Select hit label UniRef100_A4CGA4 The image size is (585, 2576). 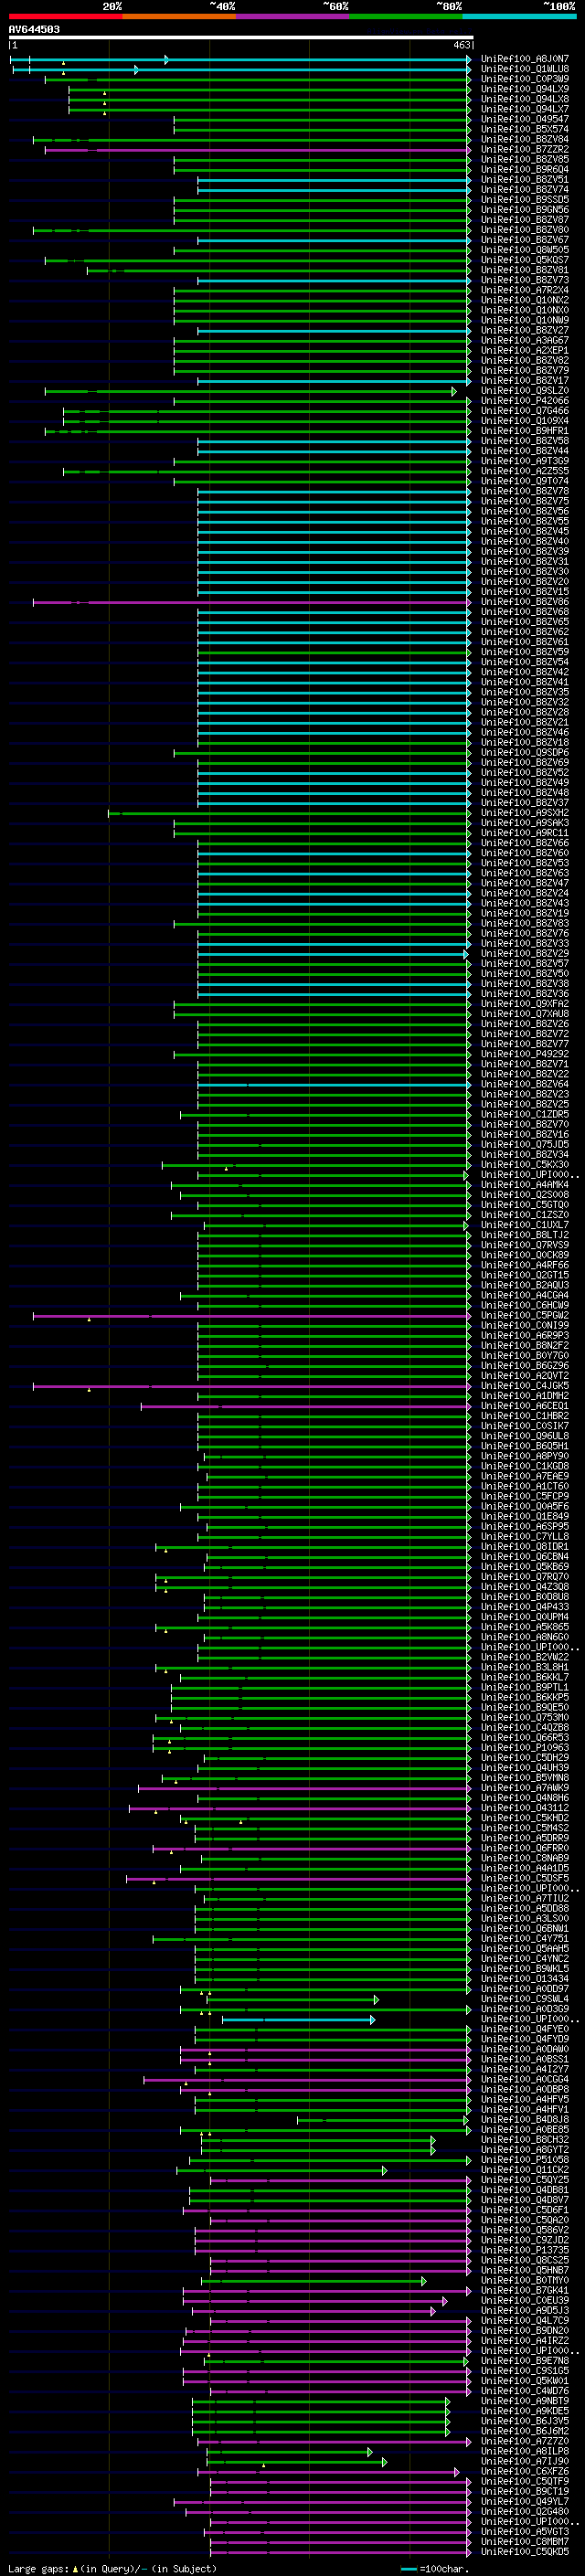pyautogui.click(x=525, y=1295)
